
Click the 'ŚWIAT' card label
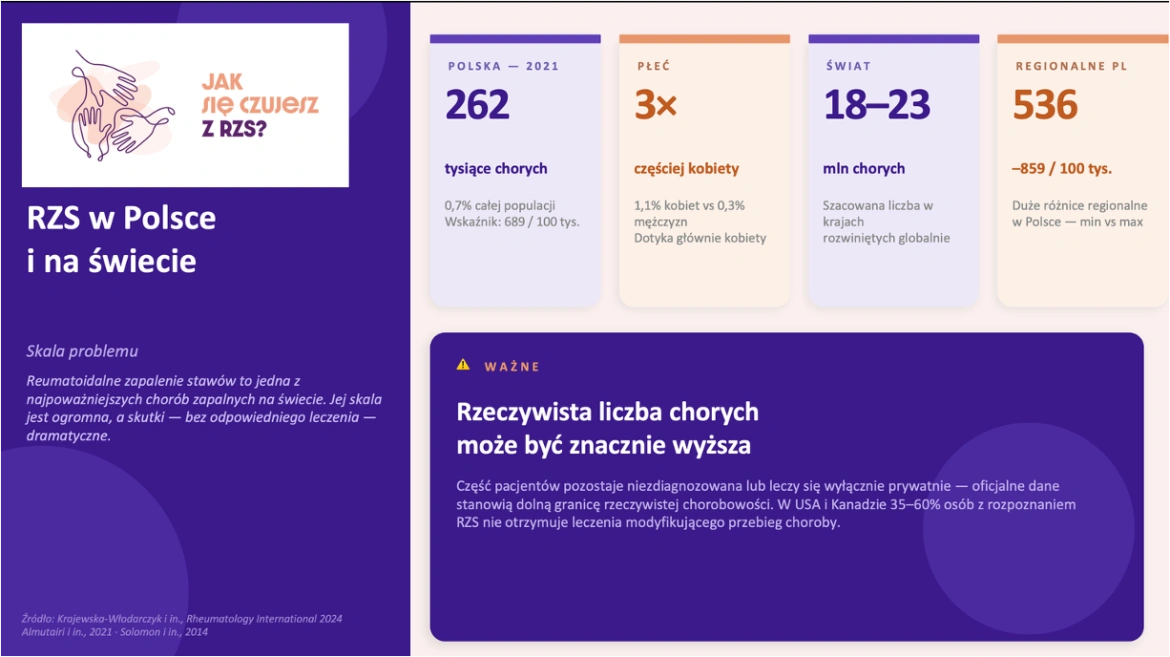[848, 66]
